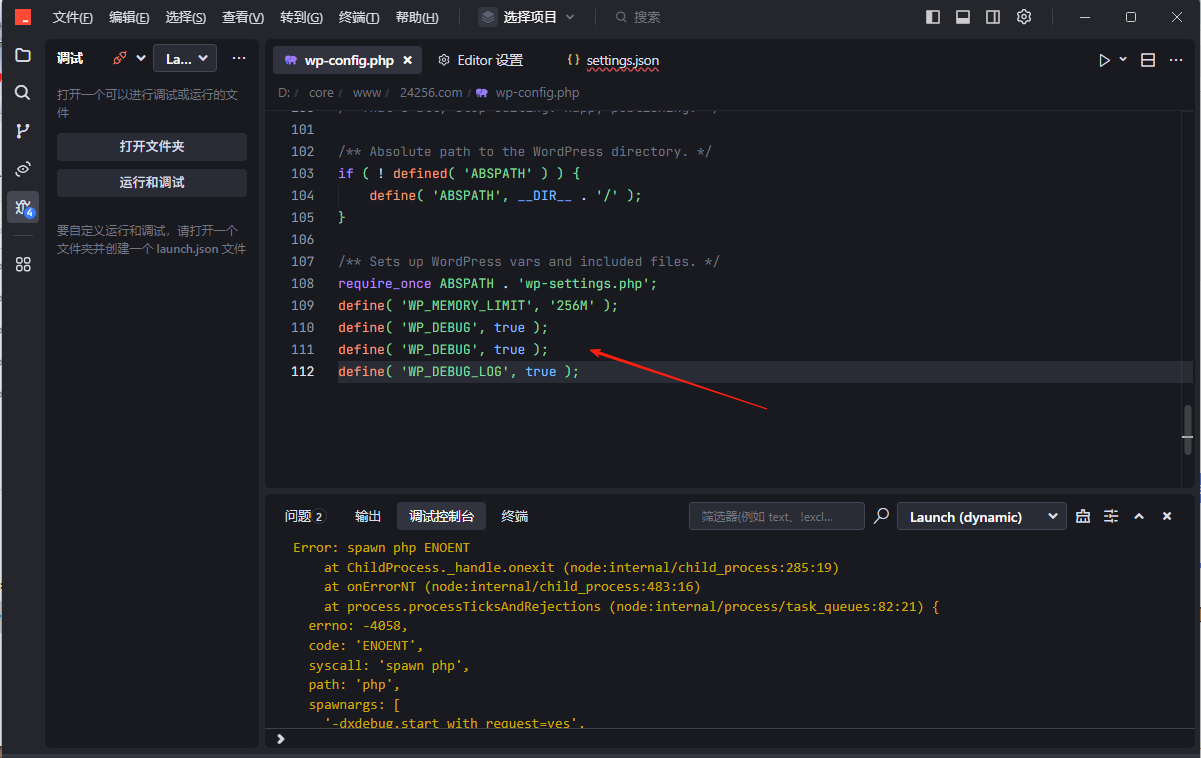
Task: Click the editor vertical scrollbar thumb
Action: pyautogui.click(x=1187, y=429)
